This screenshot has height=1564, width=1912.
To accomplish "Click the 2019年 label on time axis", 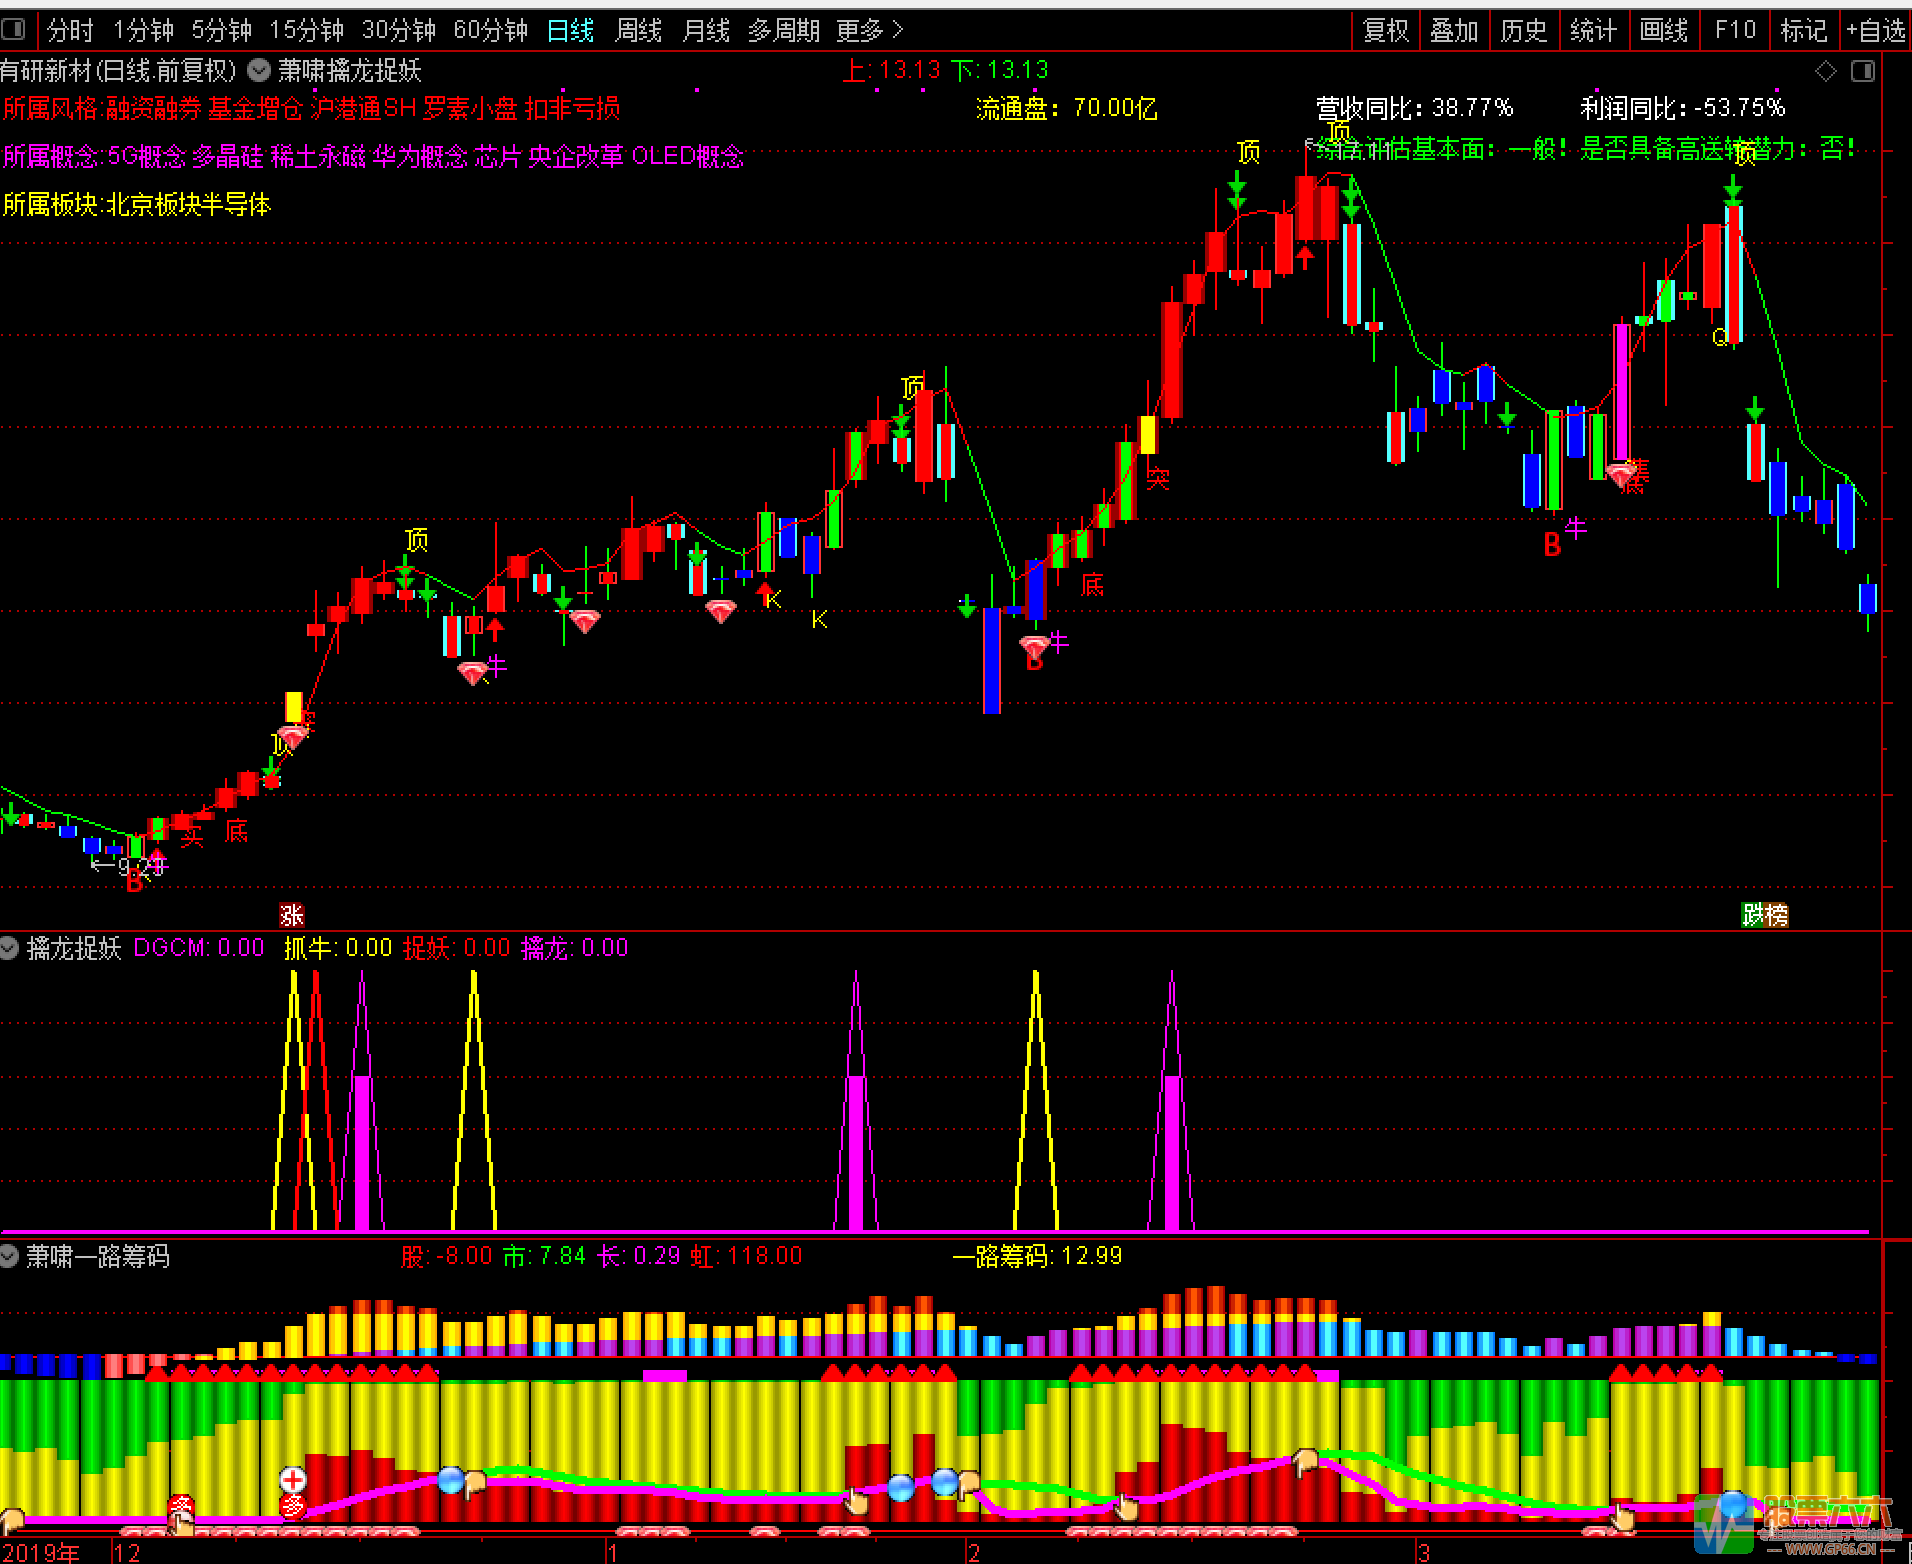I will [42, 1552].
